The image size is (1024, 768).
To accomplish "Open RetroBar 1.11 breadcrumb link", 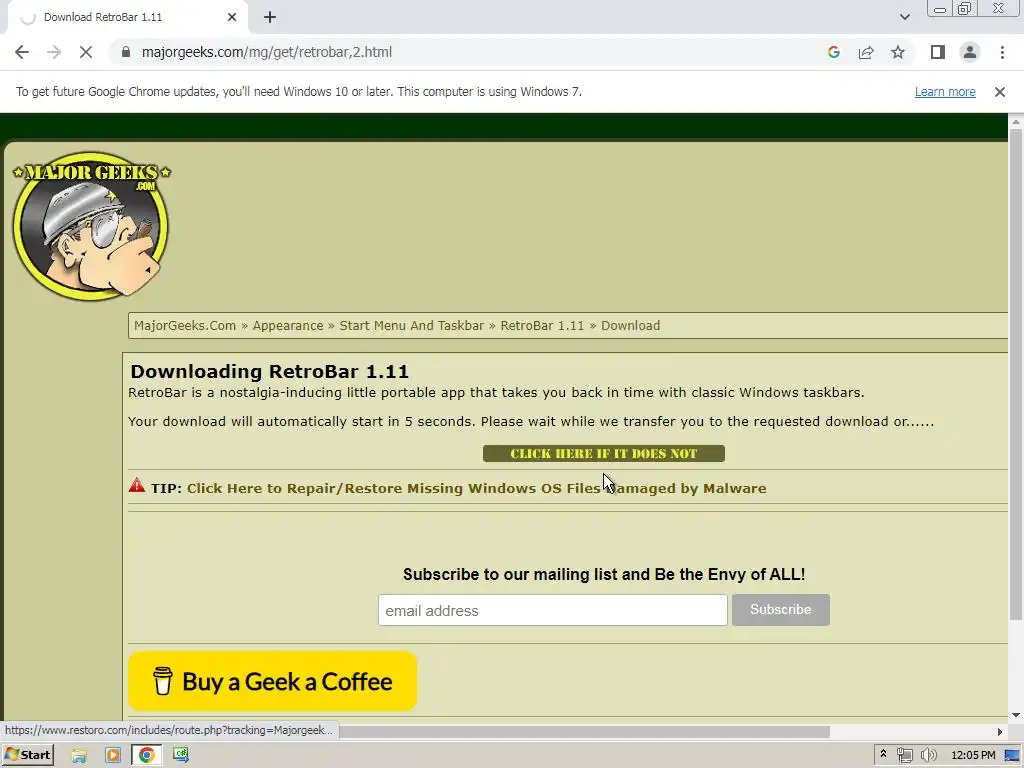I will click(x=542, y=326).
